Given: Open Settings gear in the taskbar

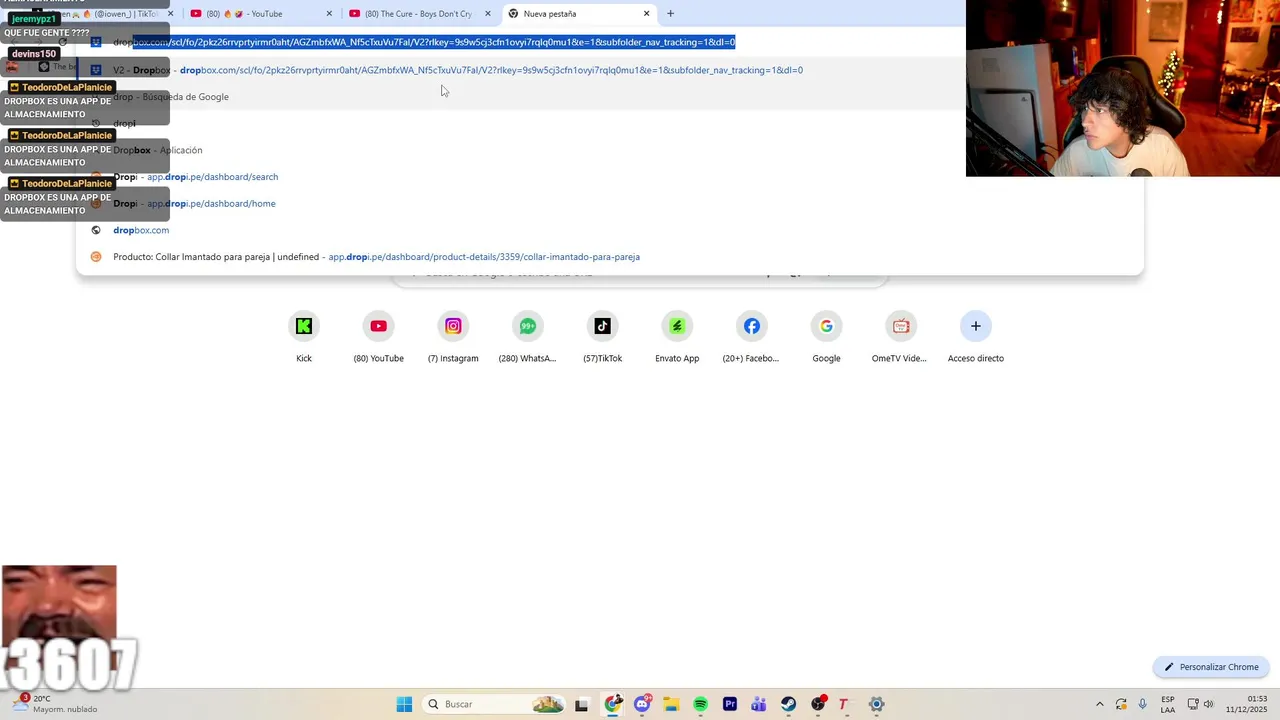Looking at the screenshot, I should [x=876, y=704].
